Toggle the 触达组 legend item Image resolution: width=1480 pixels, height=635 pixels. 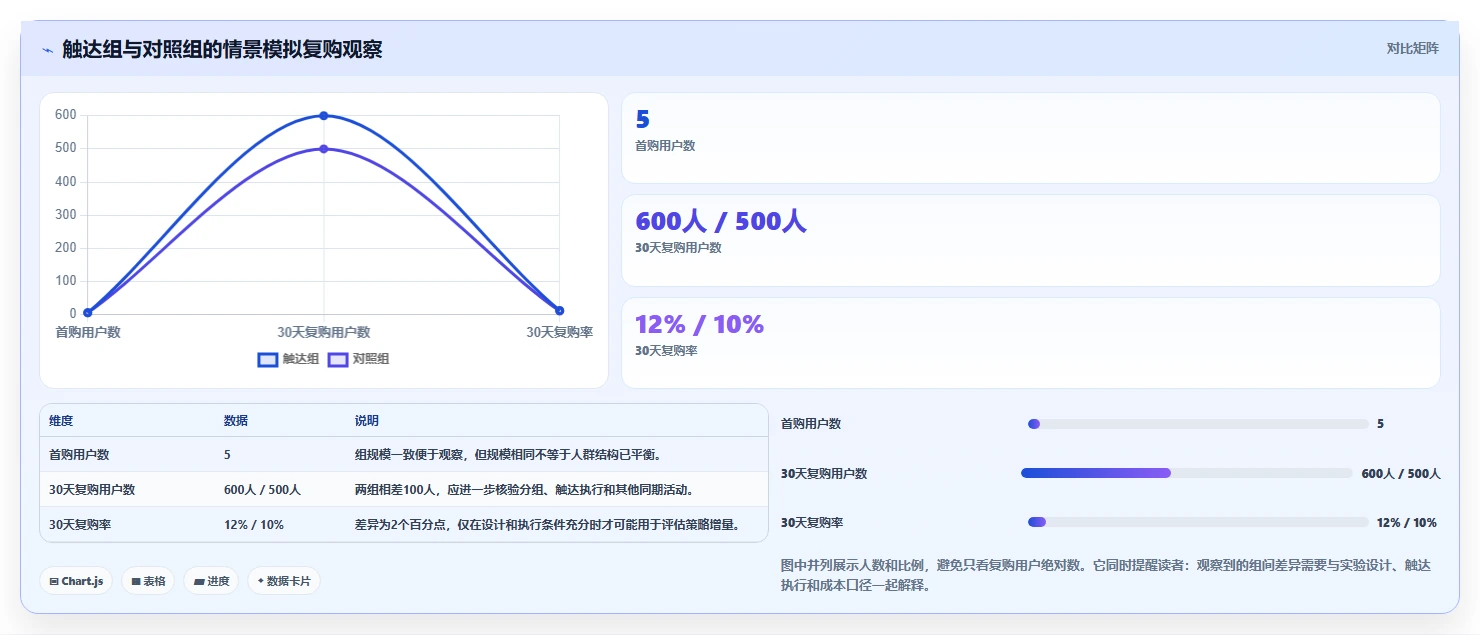pos(288,359)
